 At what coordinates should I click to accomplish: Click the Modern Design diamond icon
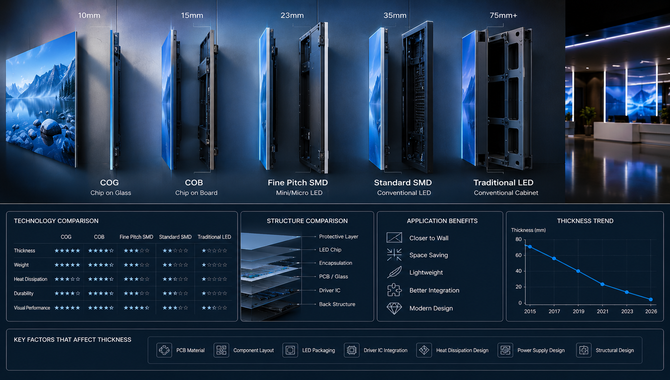point(394,308)
